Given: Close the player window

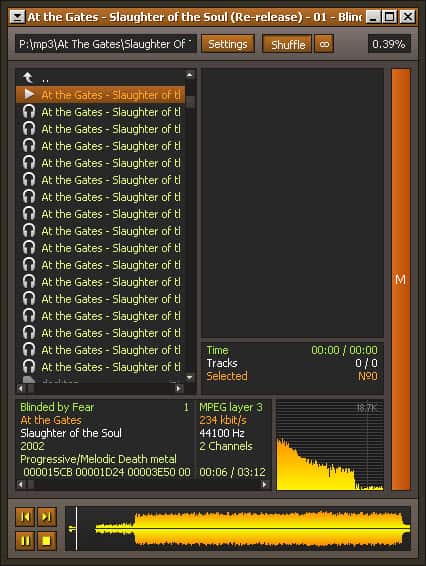Looking at the screenshot, I should (408, 17).
